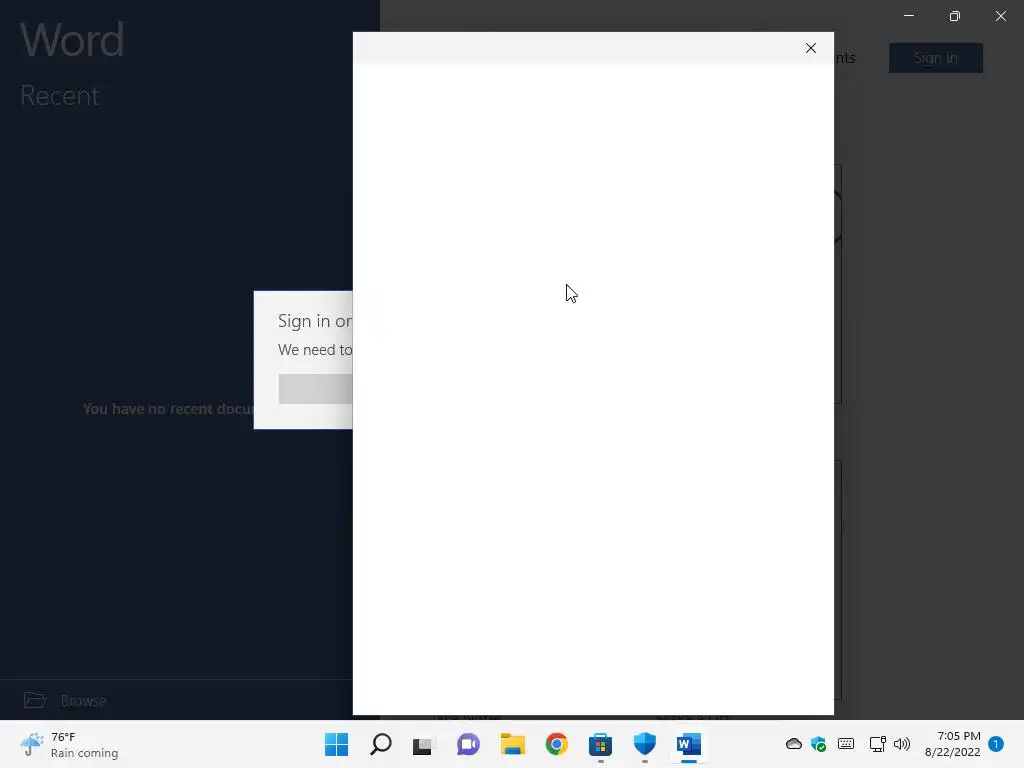Open the clock showing 7:05 PM

point(953,744)
